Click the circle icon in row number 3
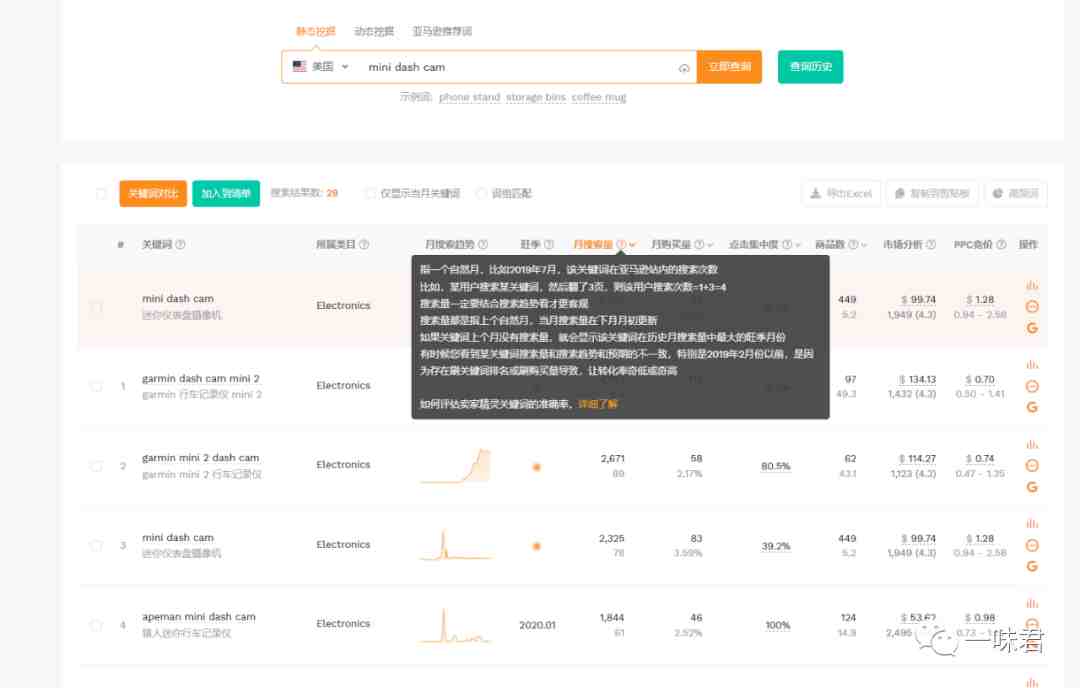Viewport: 1080px width, 688px height. coord(1032,545)
